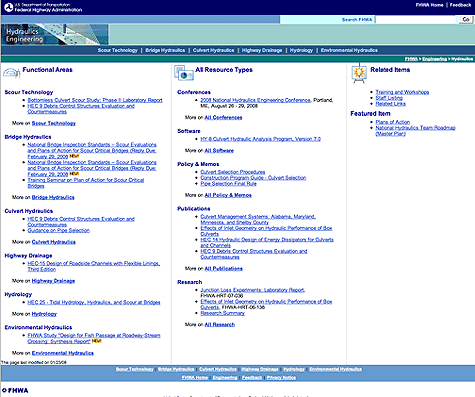The height and width of the screenshot is (397, 475).
Task: Open More on Environmental Hydraulics link
Action: click(63, 353)
